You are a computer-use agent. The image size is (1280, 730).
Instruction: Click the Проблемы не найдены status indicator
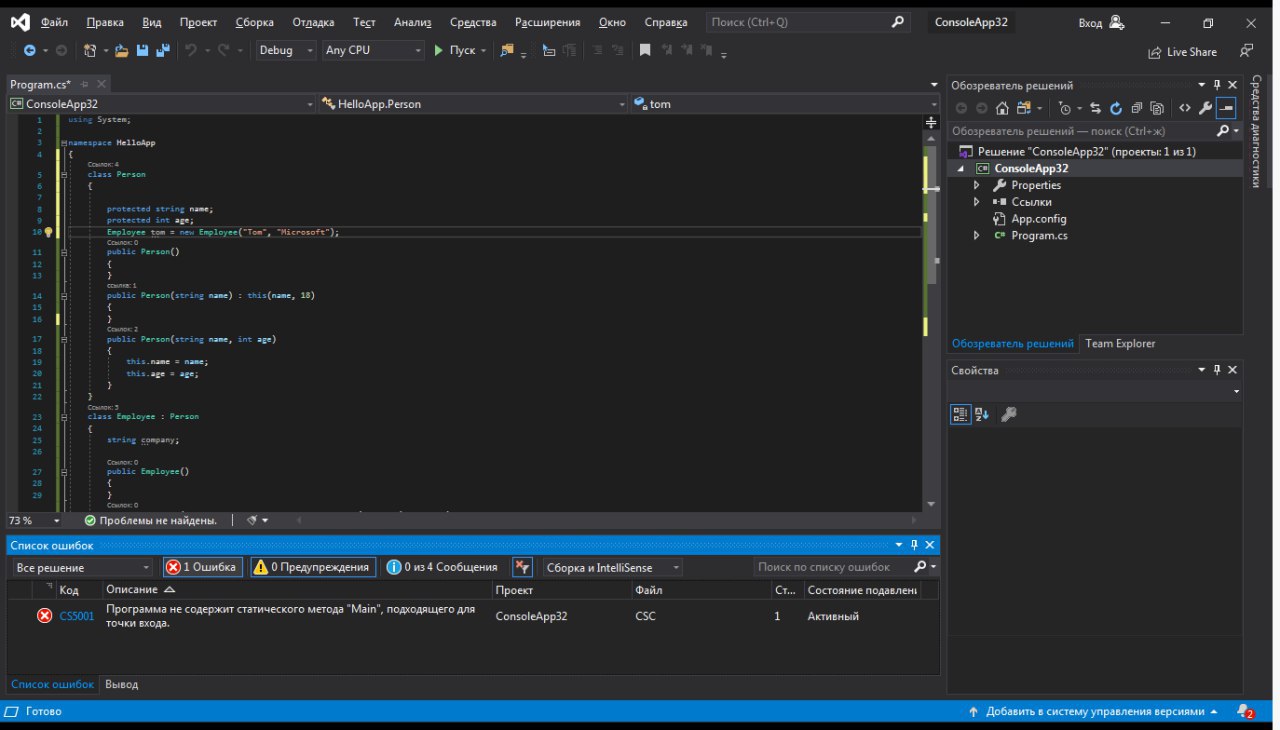click(x=151, y=521)
